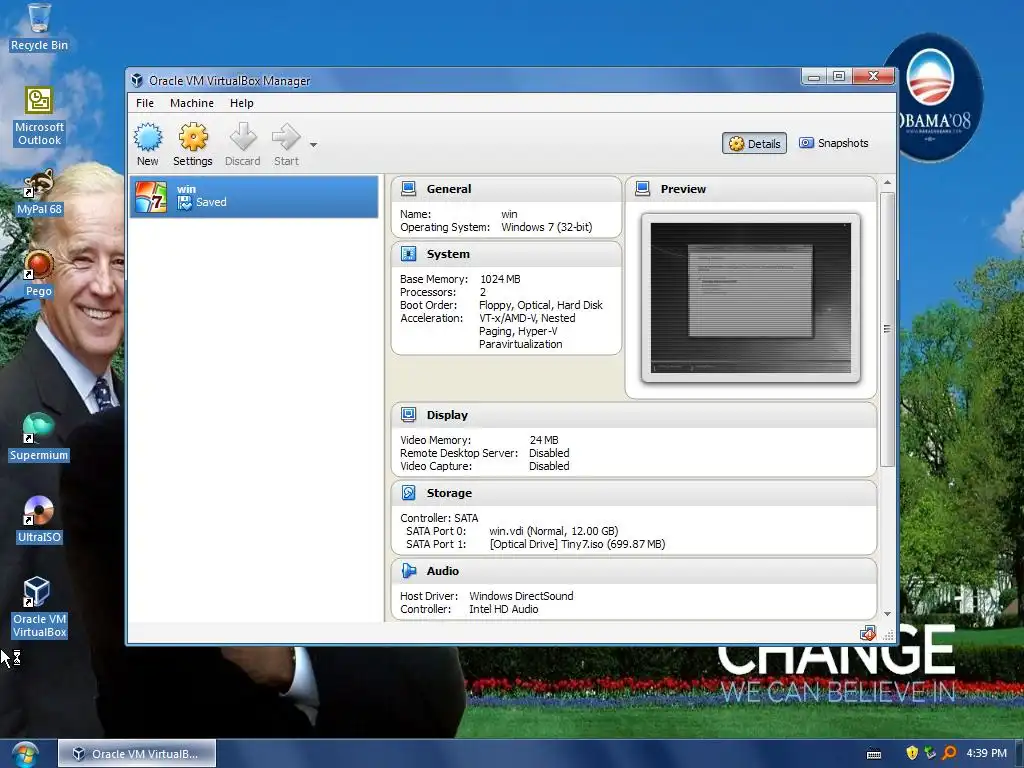Image resolution: width=1024 pixels, height=768 pixels.
Task: Open the Storage section heading link
Action: (449, 493)
